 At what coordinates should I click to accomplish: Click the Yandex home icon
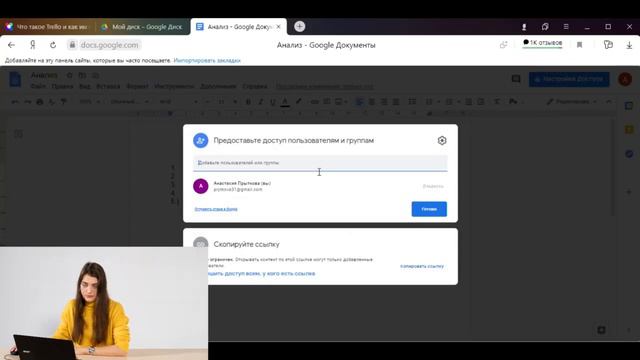[x=33, y=45]
